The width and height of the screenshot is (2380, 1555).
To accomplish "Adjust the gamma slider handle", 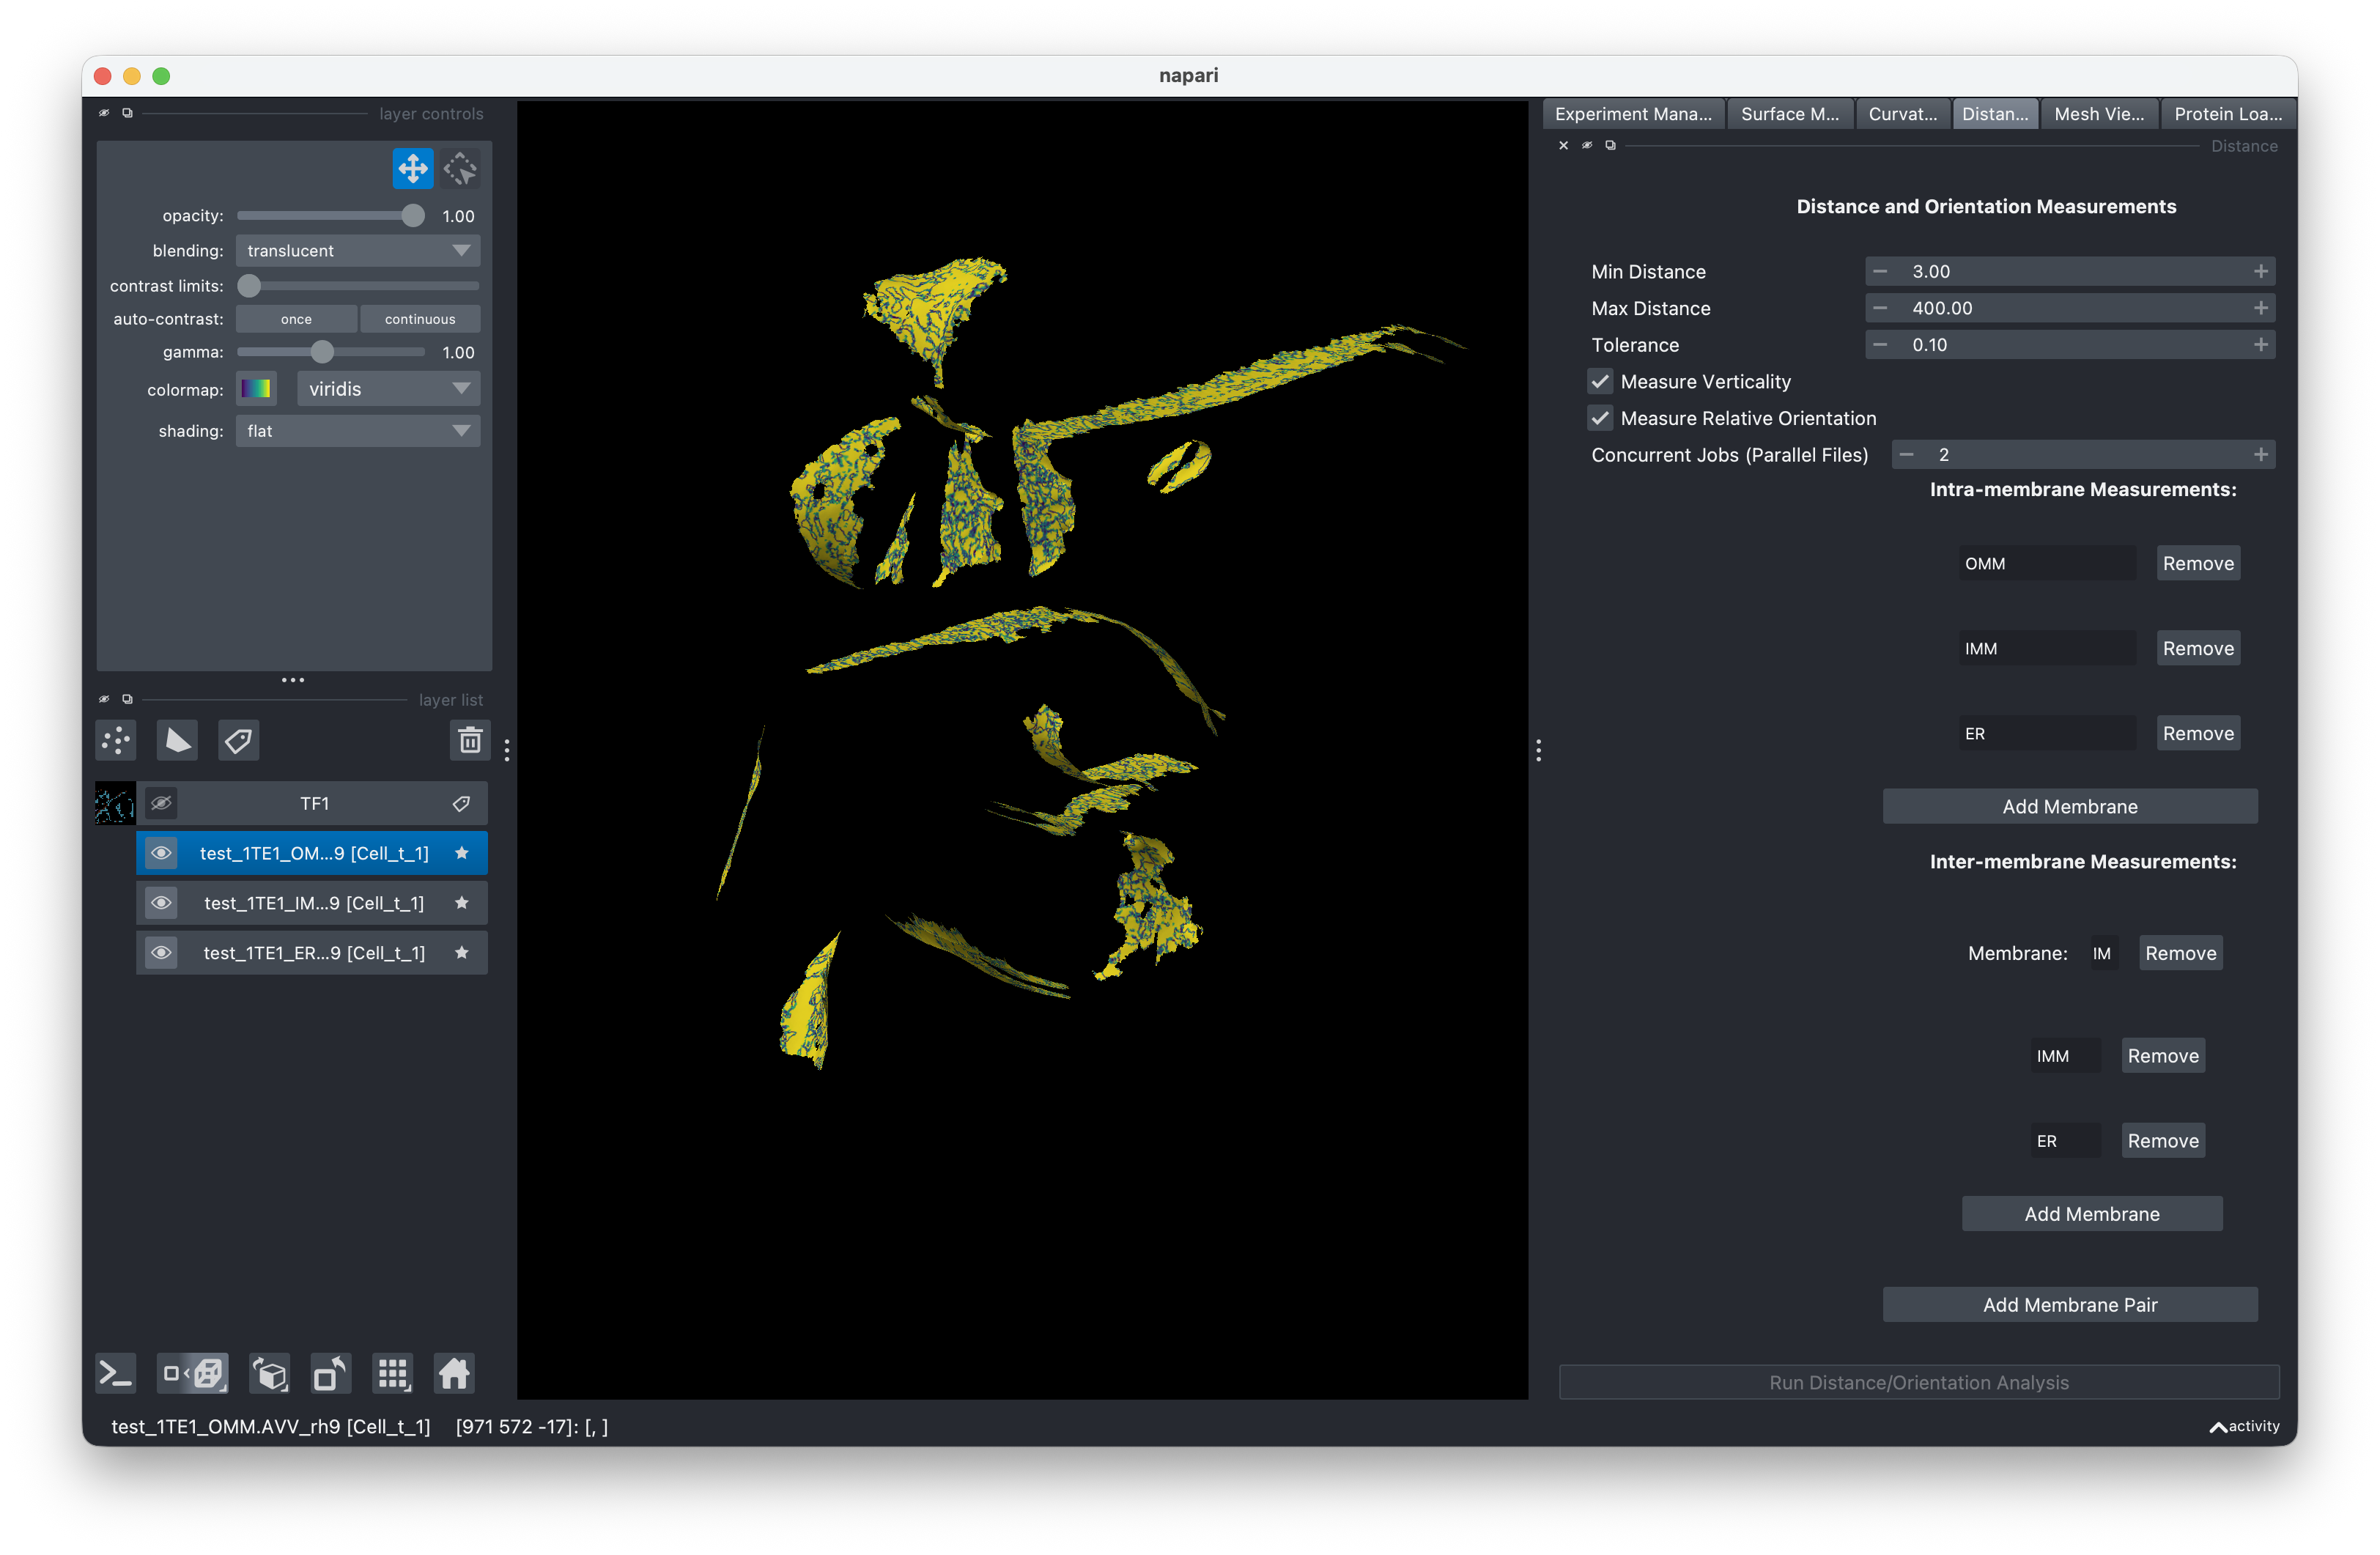I will tap(322, 352).
